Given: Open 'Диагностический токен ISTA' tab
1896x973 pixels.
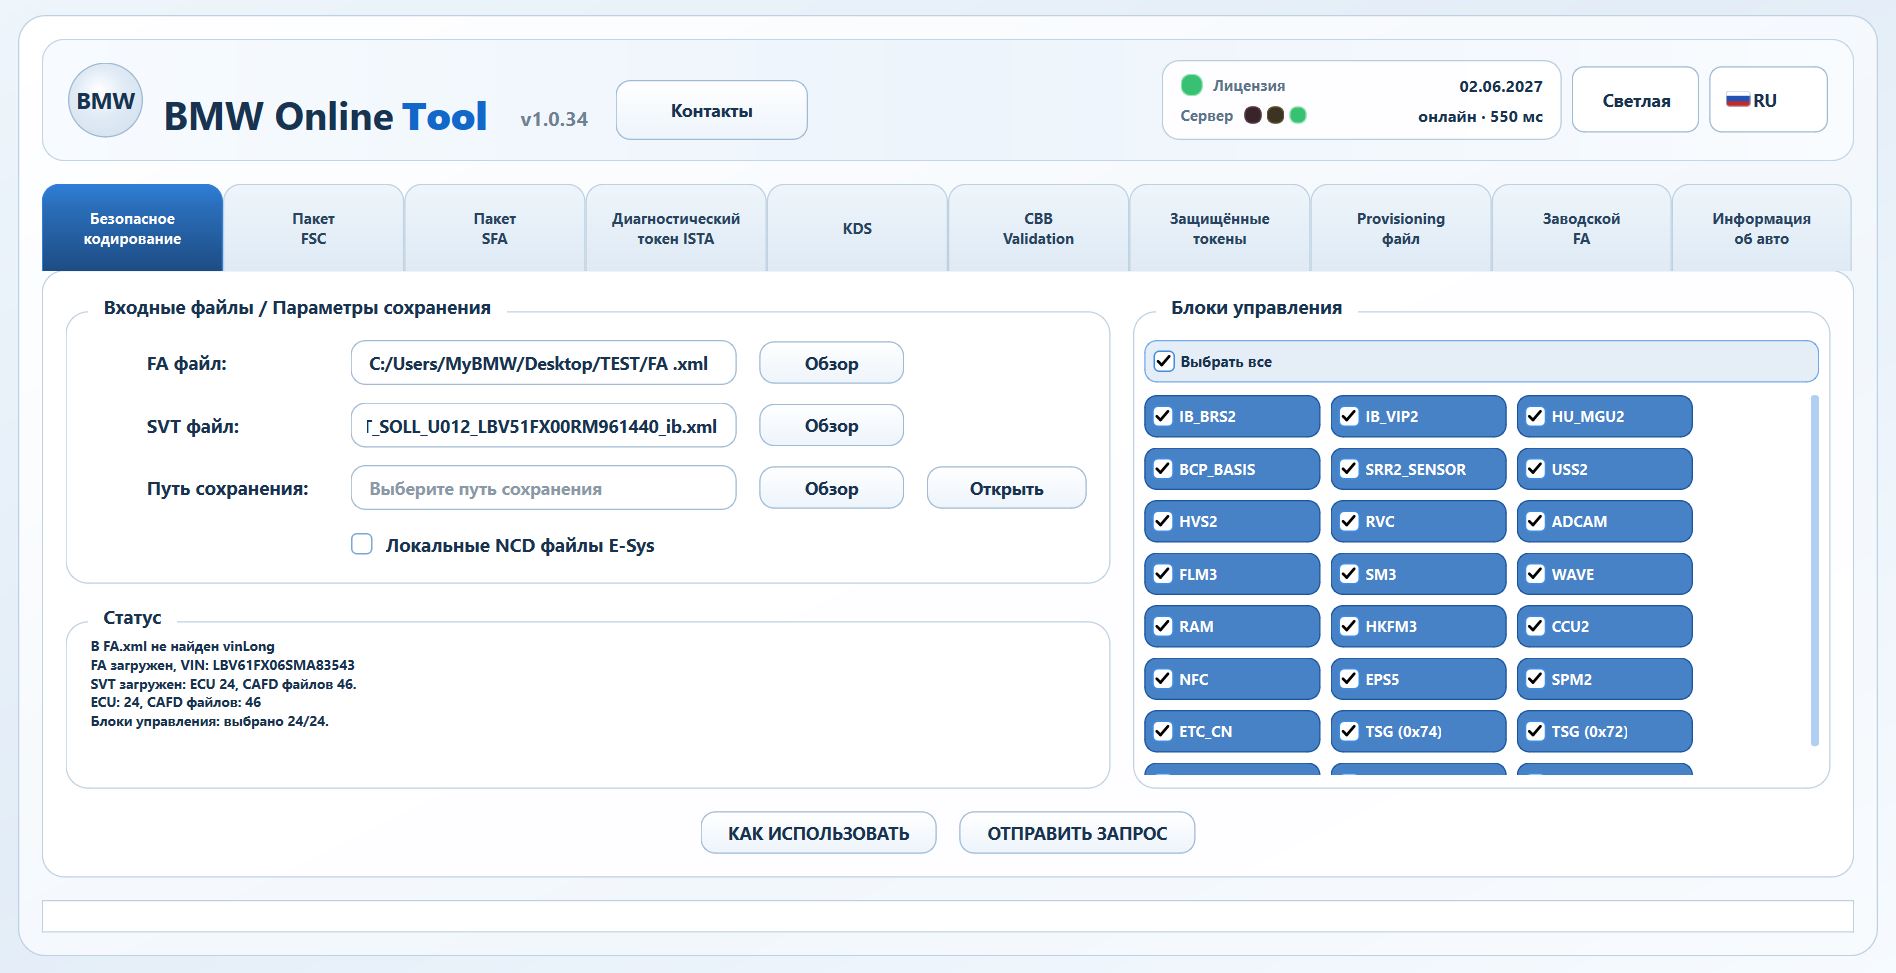Looking at the screenshot, I should (x=676, y=228).
